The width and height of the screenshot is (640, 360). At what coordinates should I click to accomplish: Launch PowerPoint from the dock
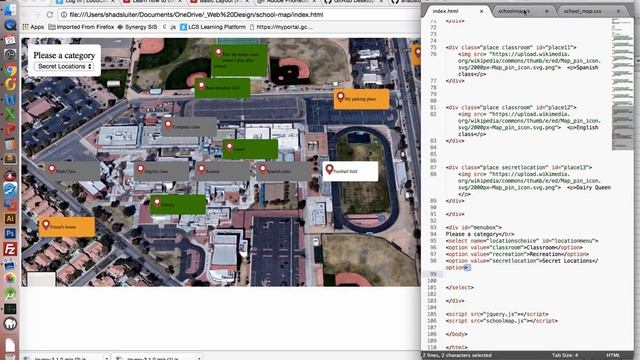pos(10,129)
